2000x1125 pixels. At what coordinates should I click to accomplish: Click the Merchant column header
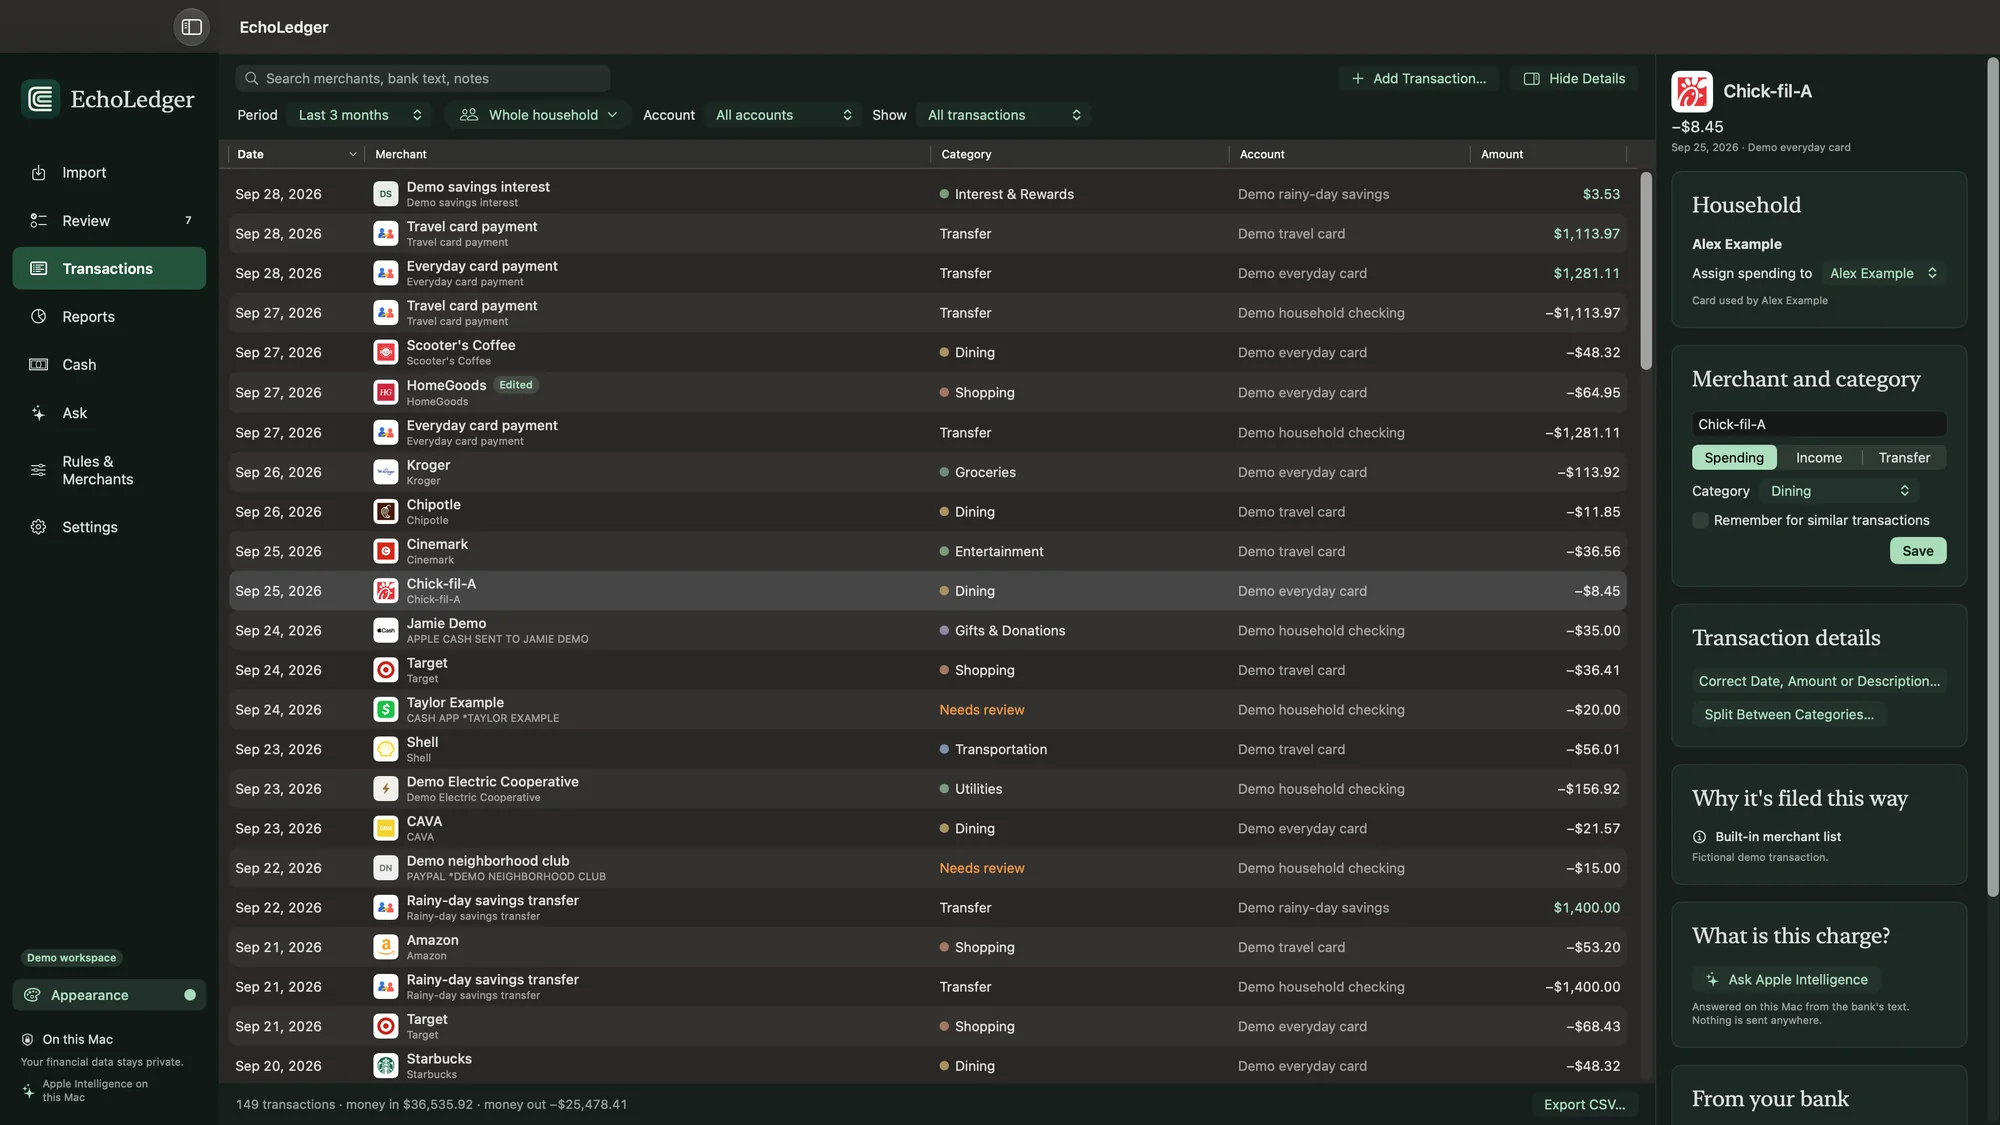point(647,154)
